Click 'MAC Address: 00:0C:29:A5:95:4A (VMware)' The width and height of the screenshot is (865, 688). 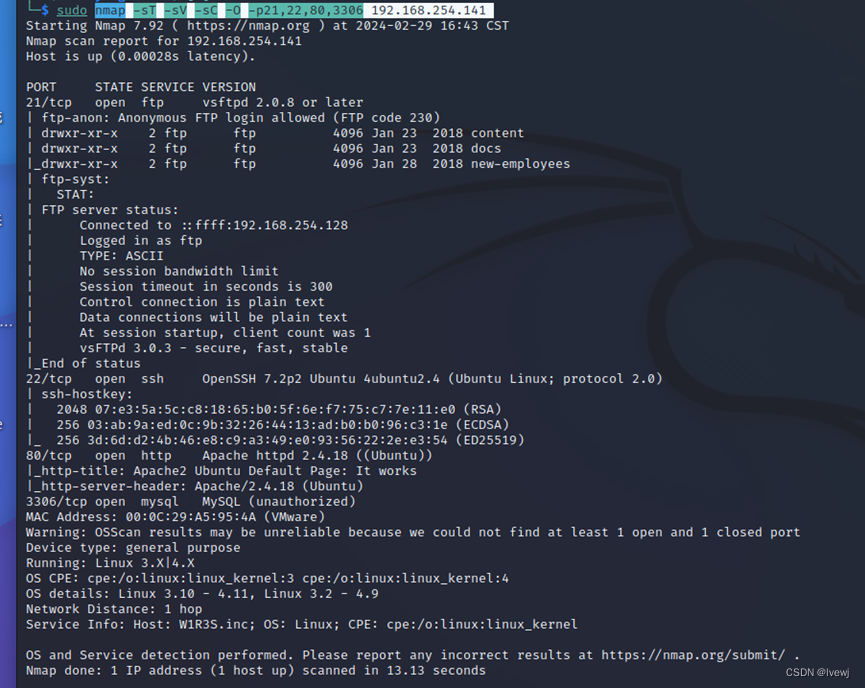pyautogui.click(x=175, y=518)
